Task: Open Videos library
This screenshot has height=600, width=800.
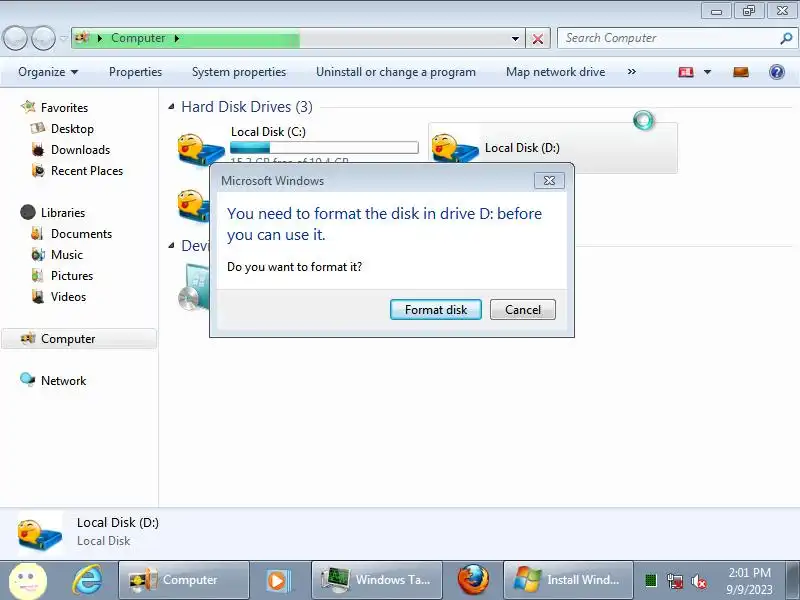Action: point(68,296)
